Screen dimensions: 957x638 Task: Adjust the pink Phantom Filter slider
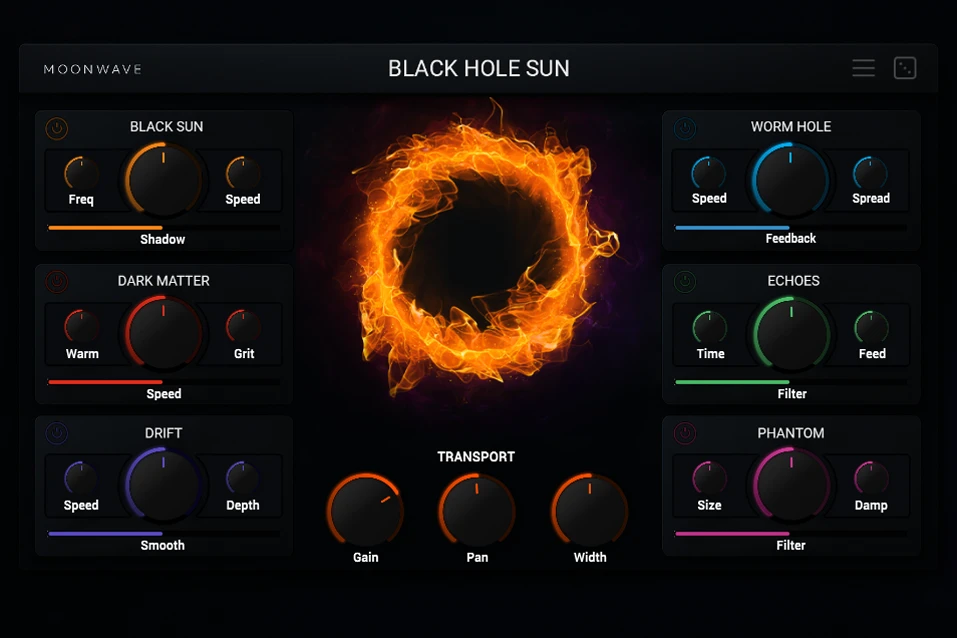tap(790, 534)
